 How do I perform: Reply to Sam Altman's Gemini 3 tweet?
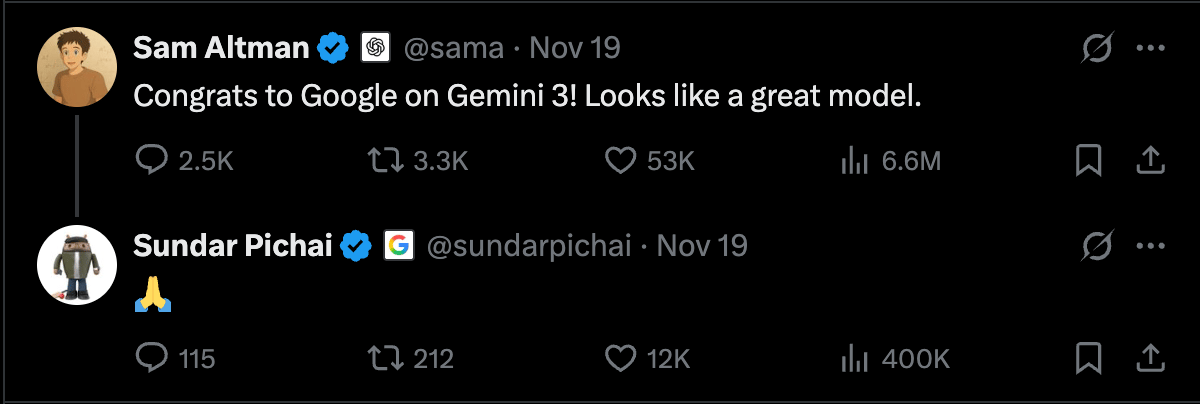151,160
